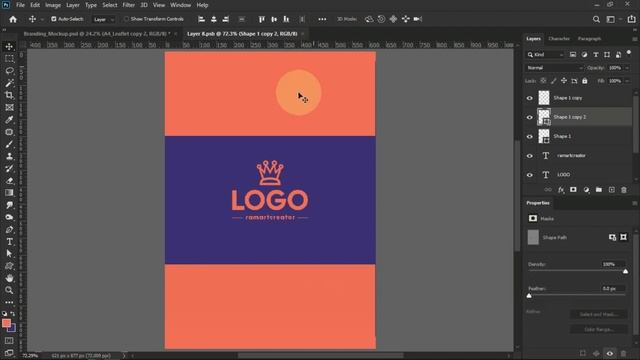Open the File menu

(x=20, y=5)
